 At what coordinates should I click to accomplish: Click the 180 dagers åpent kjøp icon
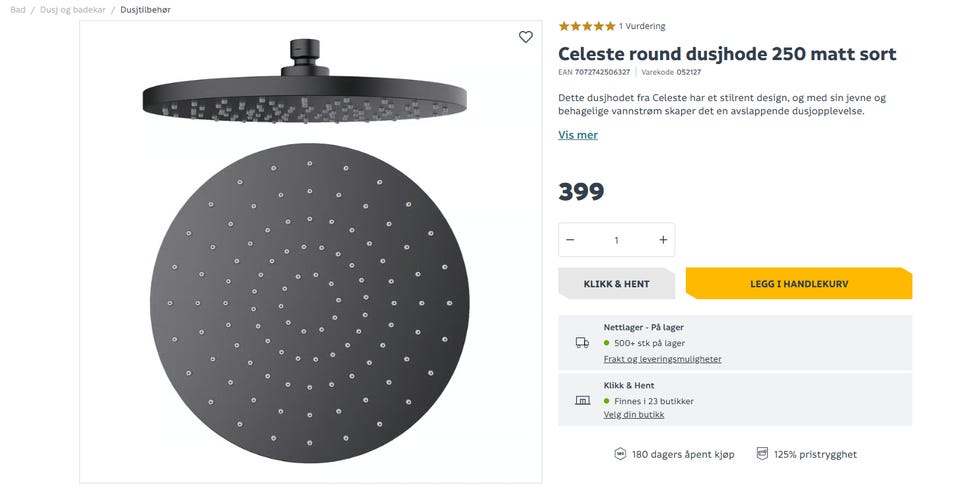click(620, 454)
